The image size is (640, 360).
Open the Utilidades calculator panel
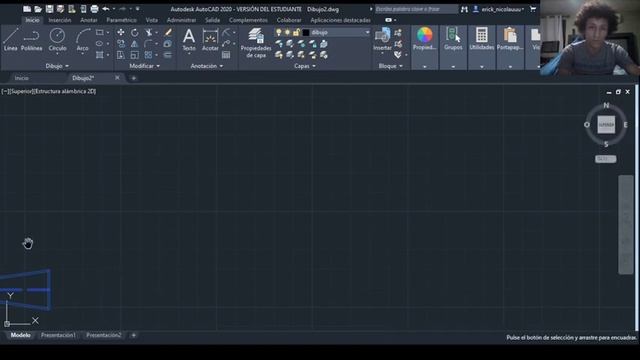click(x=482, y=40)
